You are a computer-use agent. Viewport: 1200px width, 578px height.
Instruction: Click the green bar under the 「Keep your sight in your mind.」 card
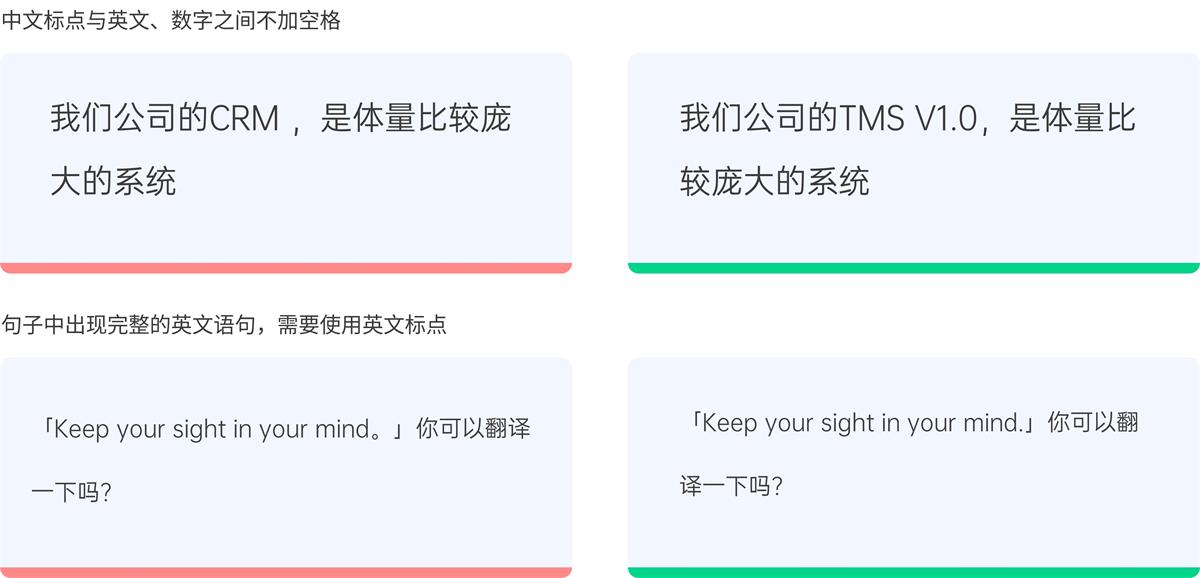pyautogui.click(x=913, y=572)
